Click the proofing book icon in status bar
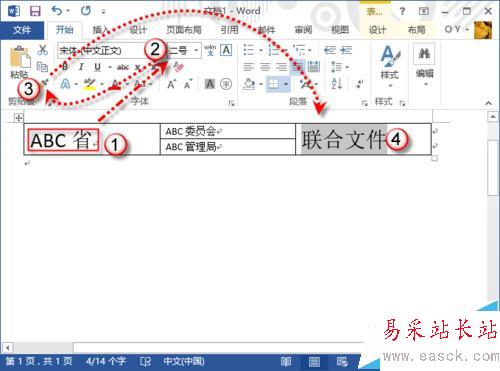 (x=145, y=362)
